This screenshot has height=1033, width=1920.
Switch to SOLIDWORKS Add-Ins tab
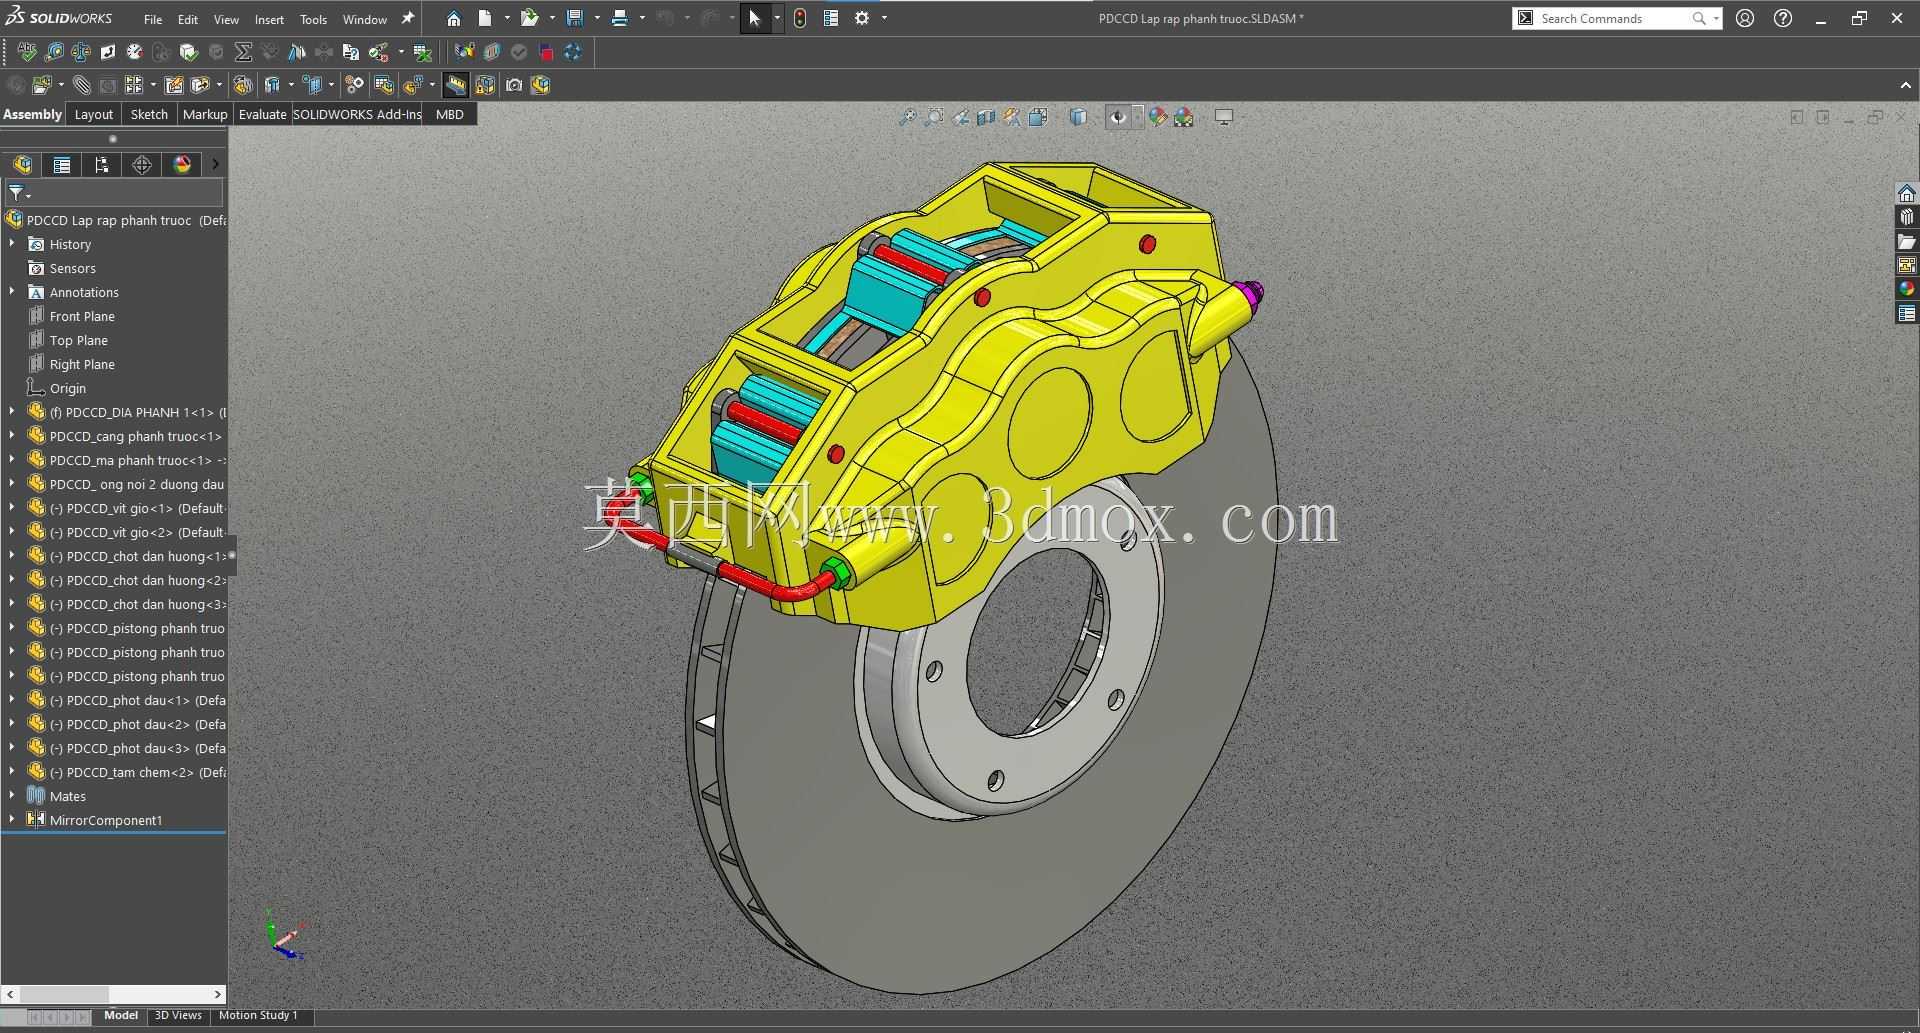tap(356, 114)
